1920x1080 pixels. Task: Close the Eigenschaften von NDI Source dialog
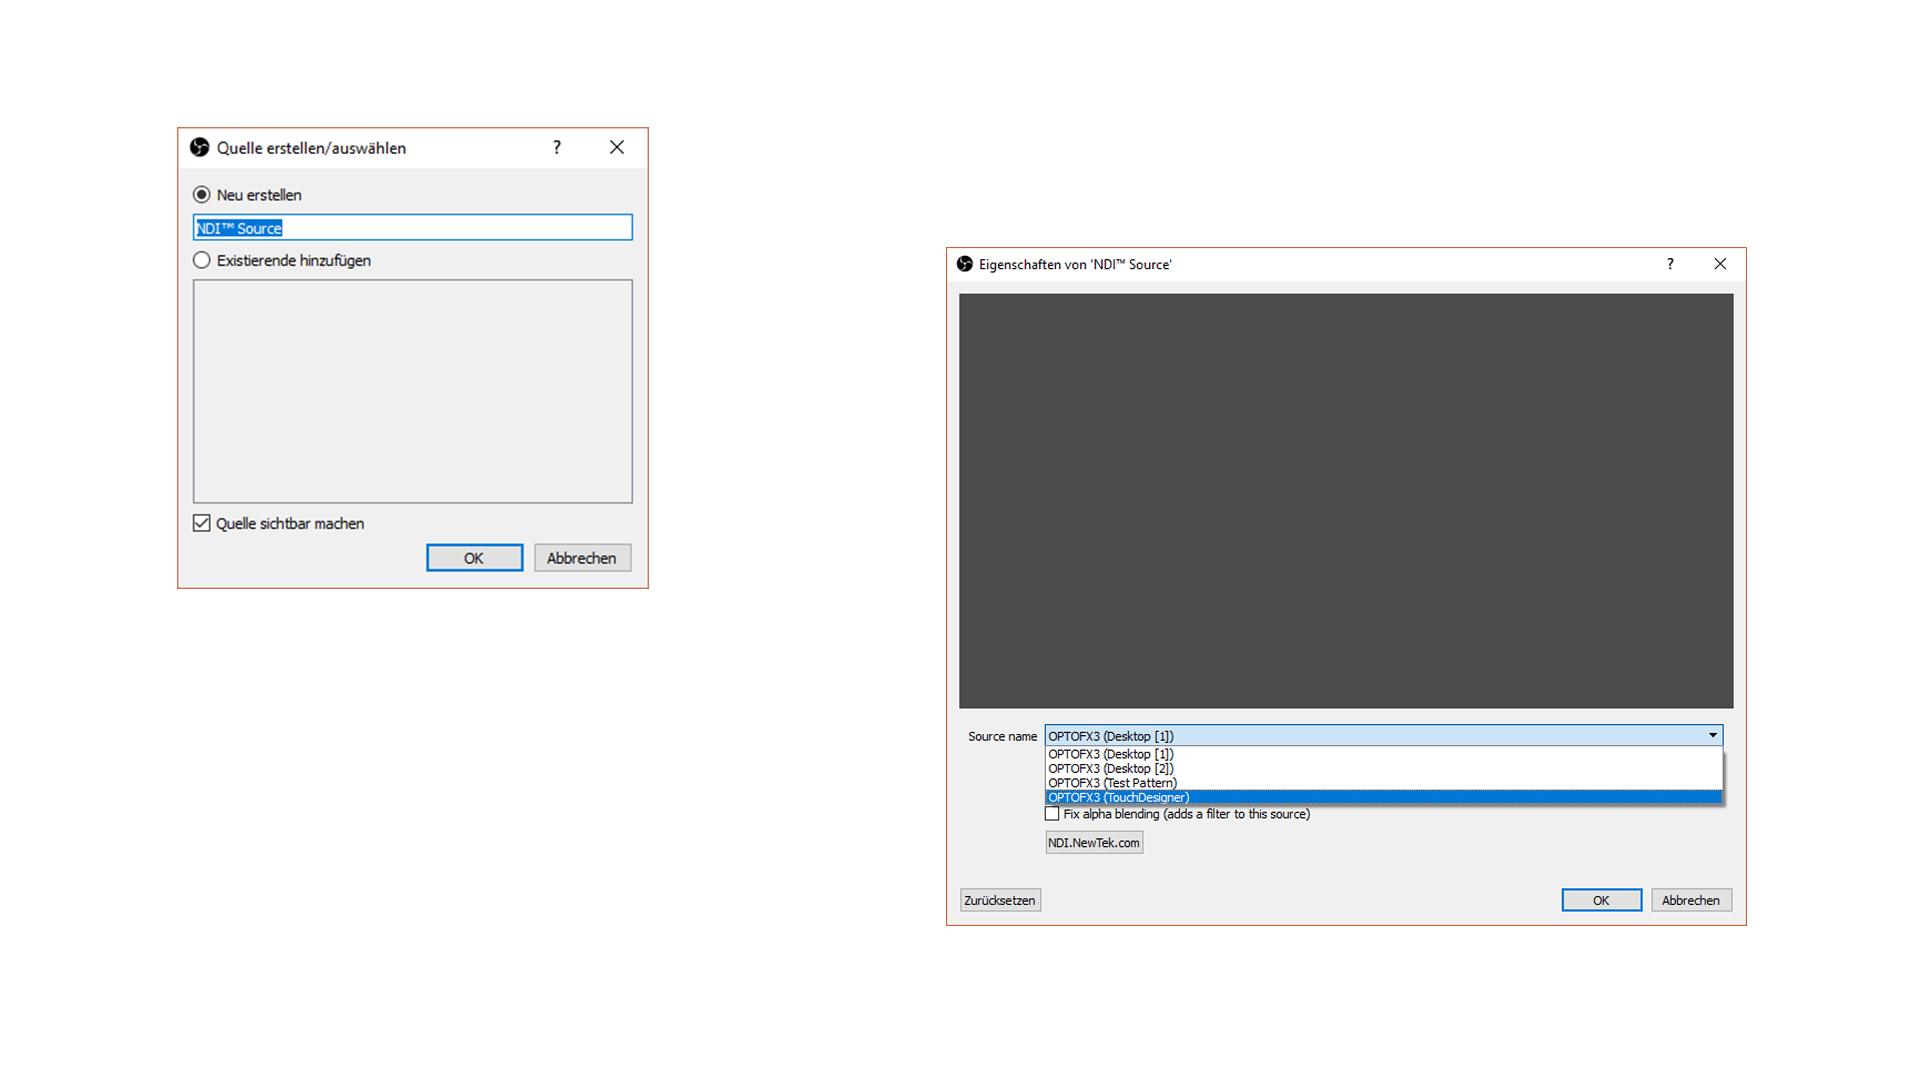(1720, 264)
